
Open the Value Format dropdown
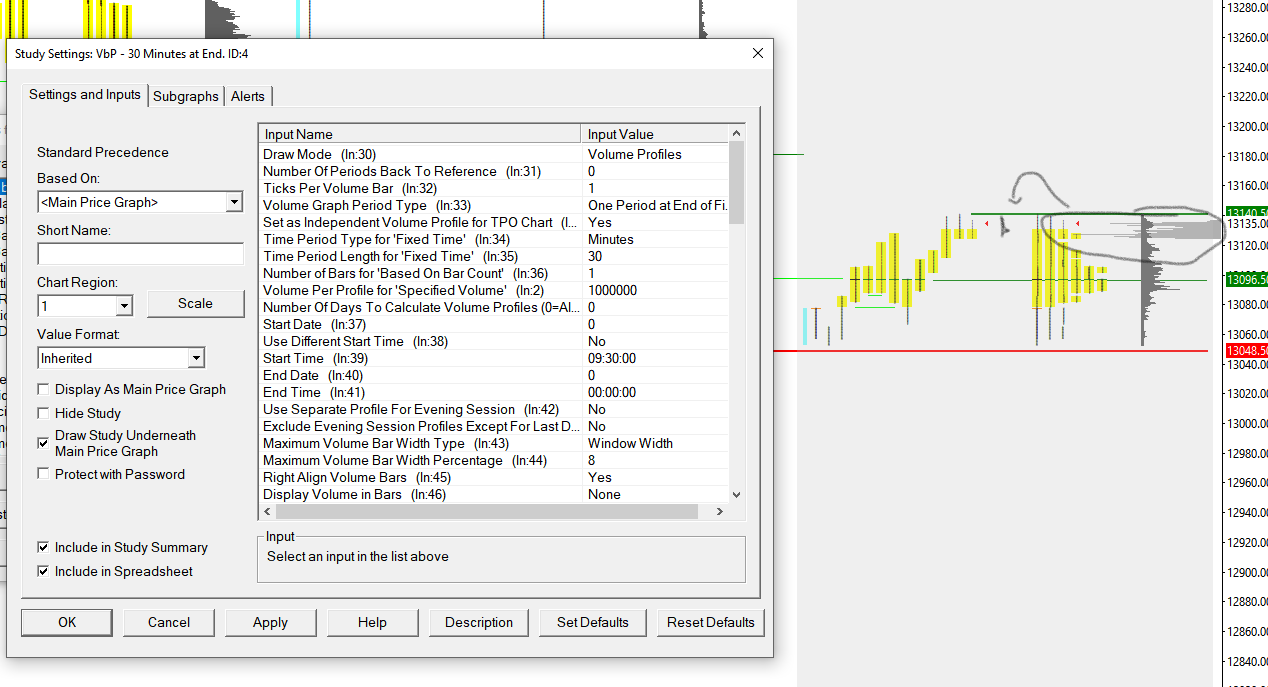click(196, 358)
